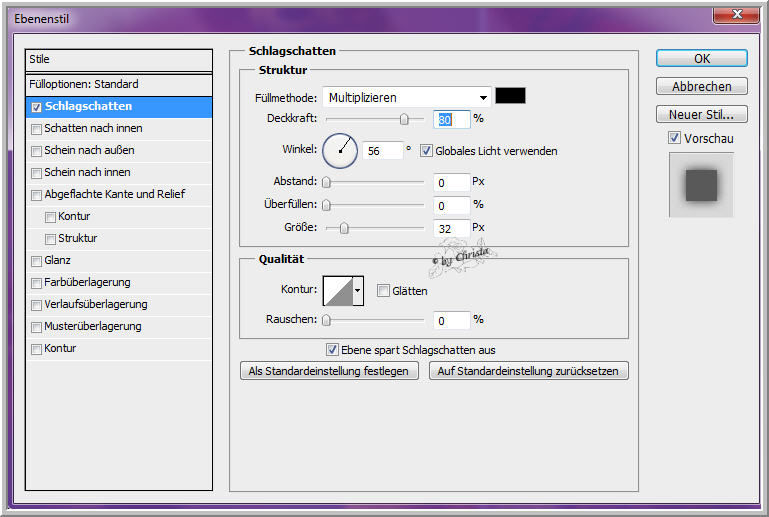Enable Abgeflachte Kante und Relief checkbox
Viewport: 769px width, 517px height.
36,195
